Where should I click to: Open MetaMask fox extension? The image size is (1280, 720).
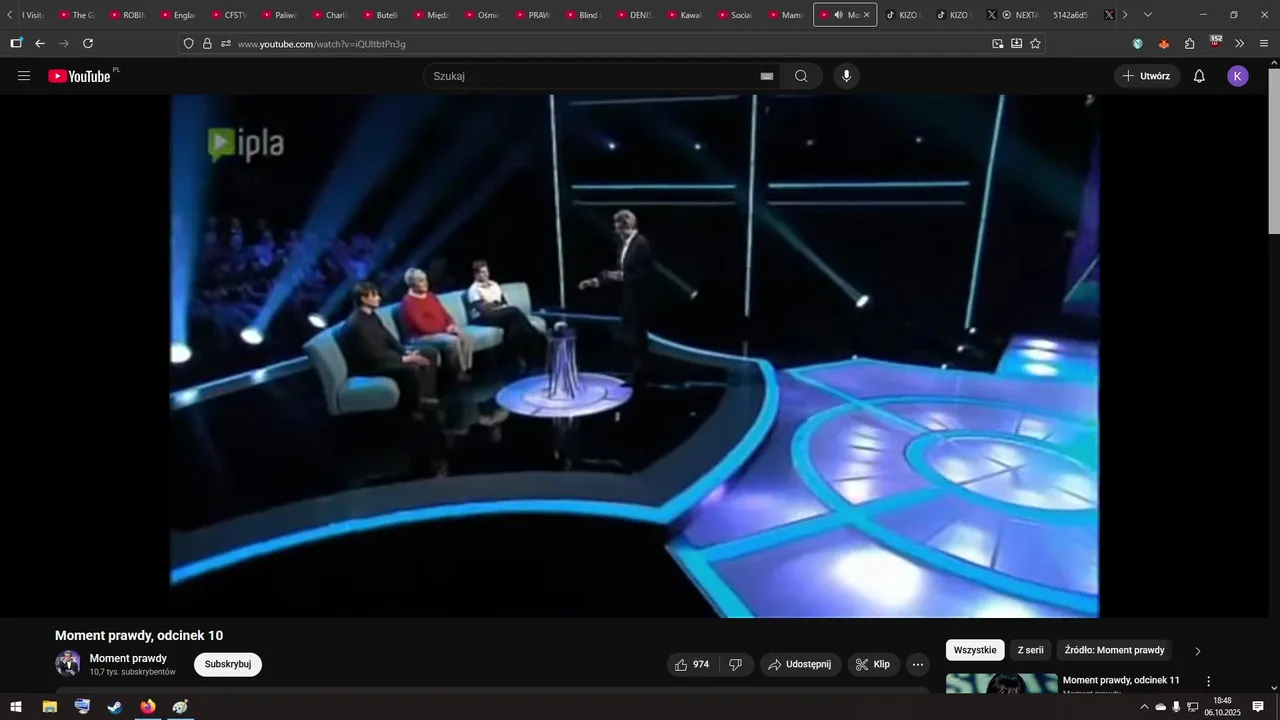pos(1164,44)
